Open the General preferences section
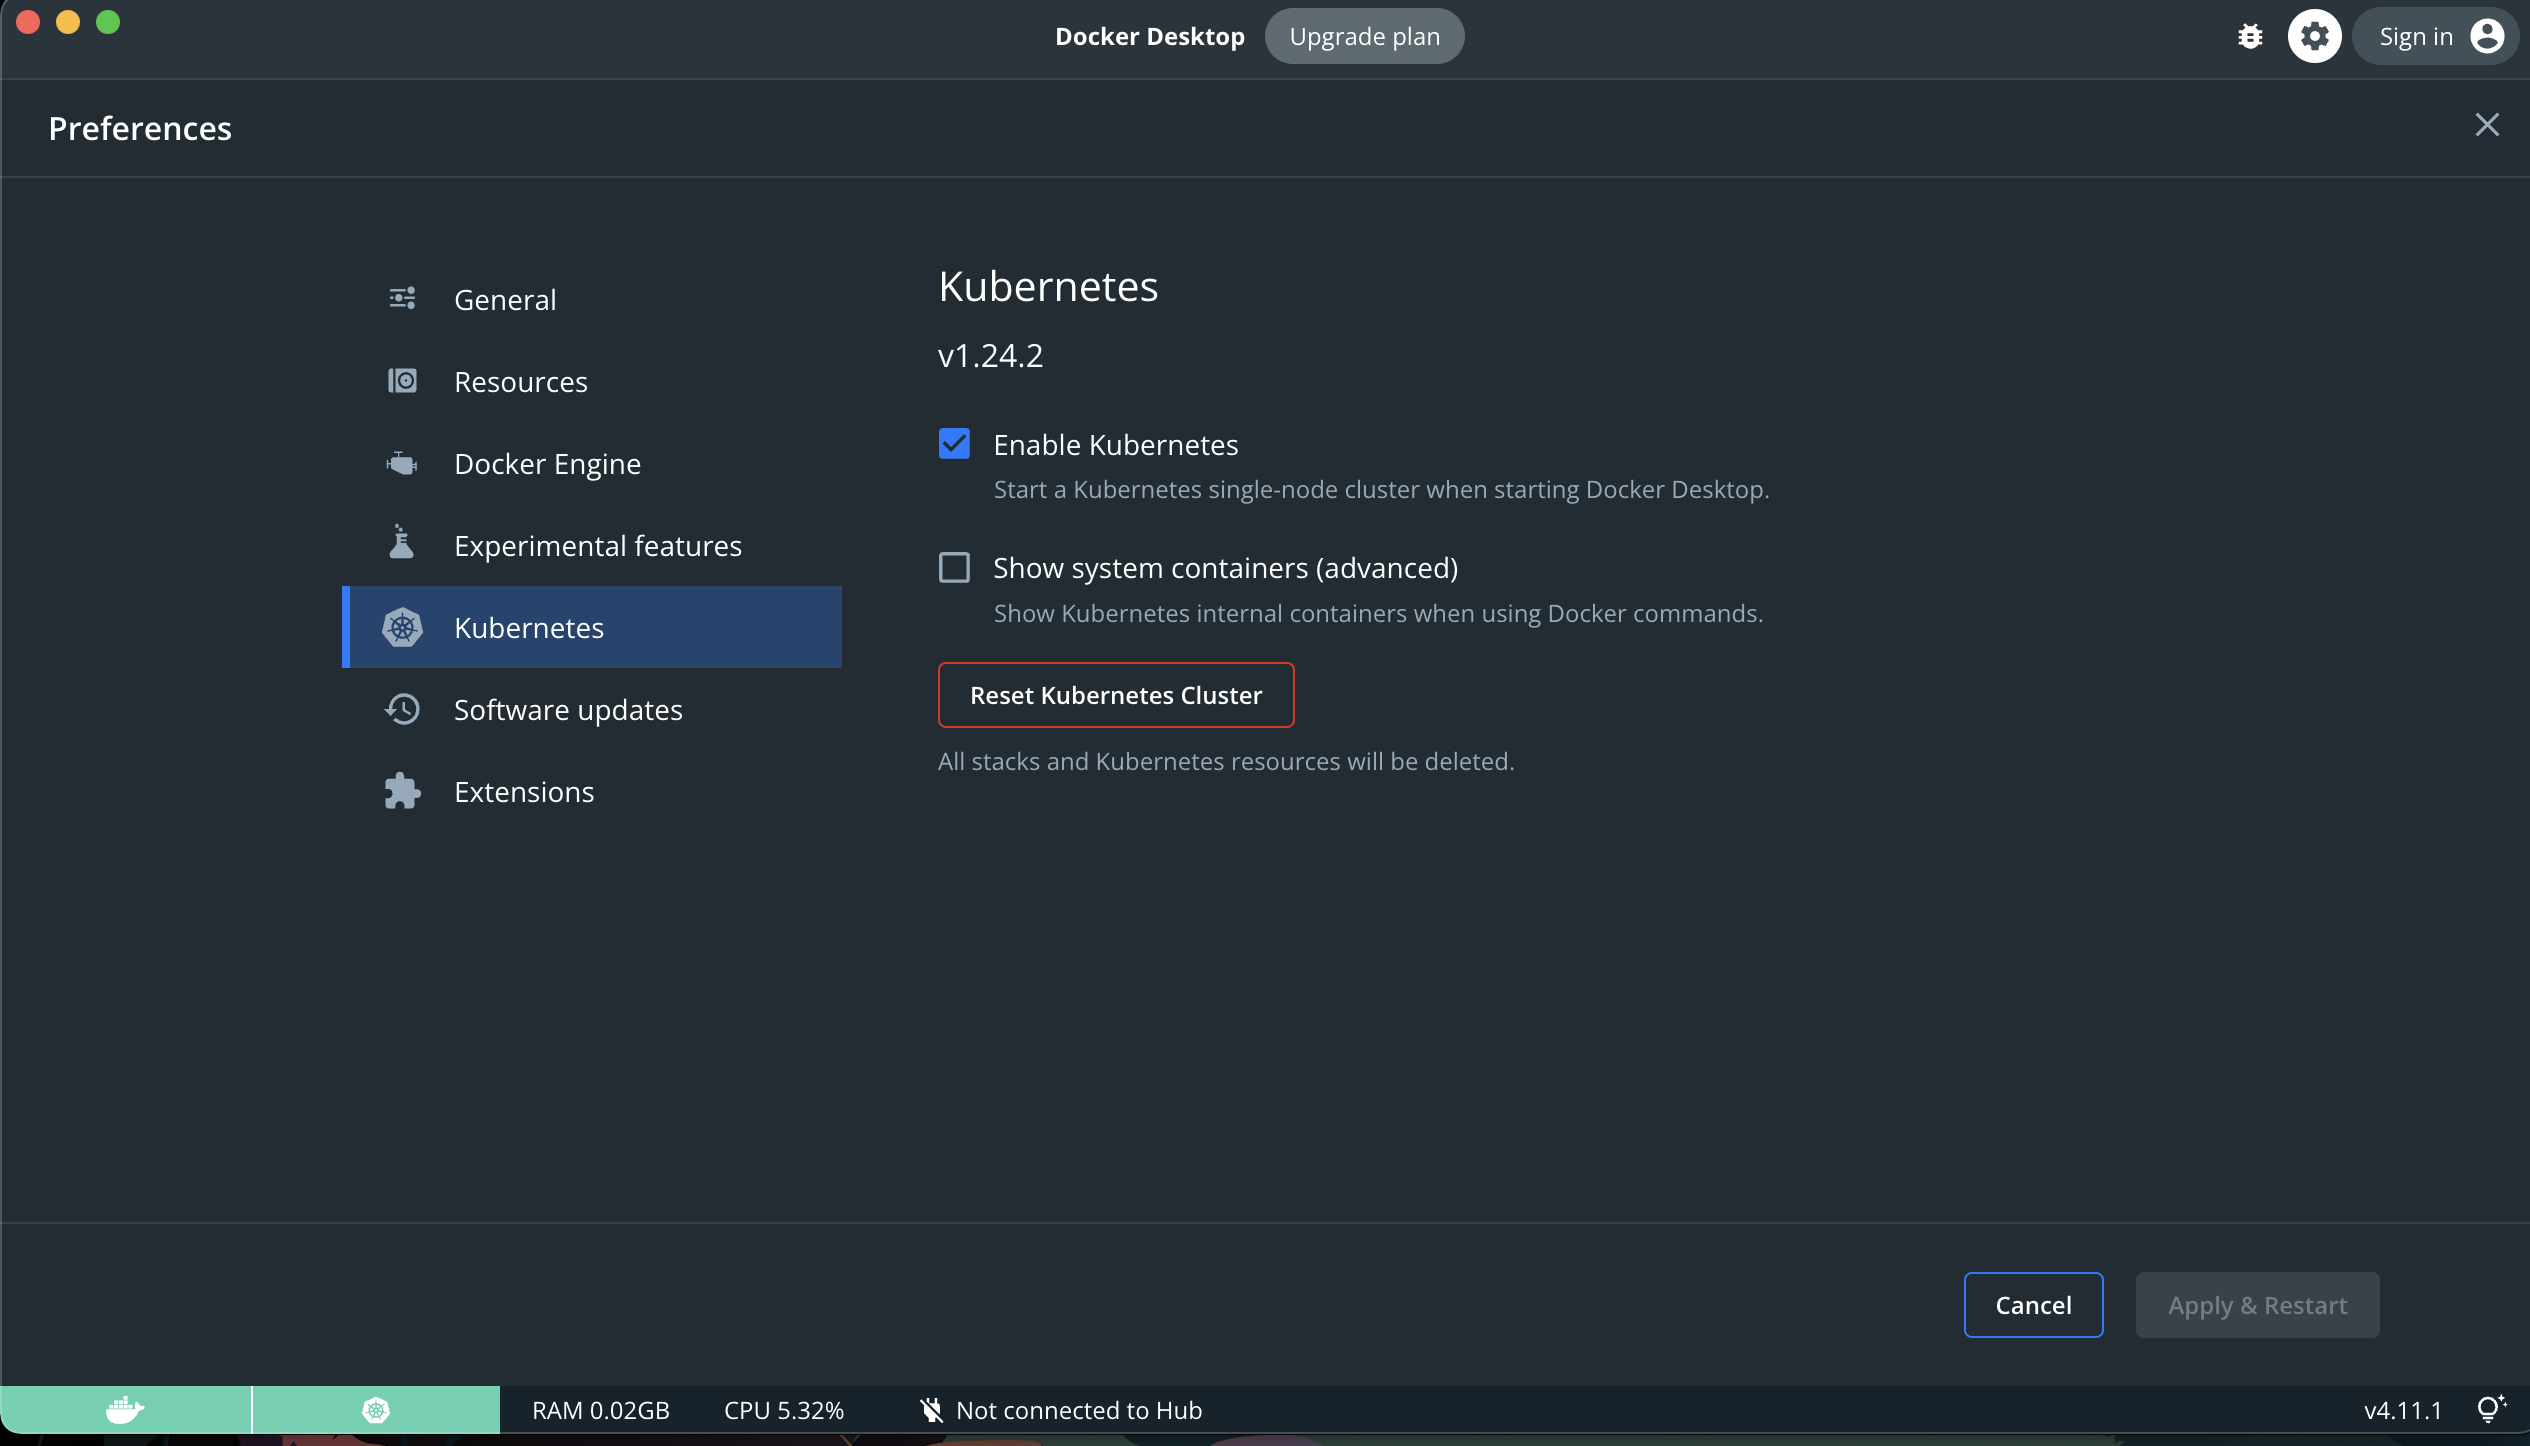 tap(592, 299)
